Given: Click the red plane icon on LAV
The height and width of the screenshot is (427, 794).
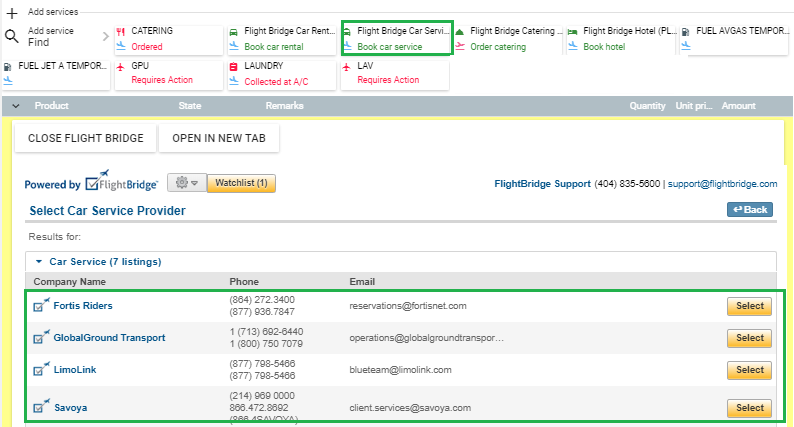Looking at the screenshot, I should (347, 67).
